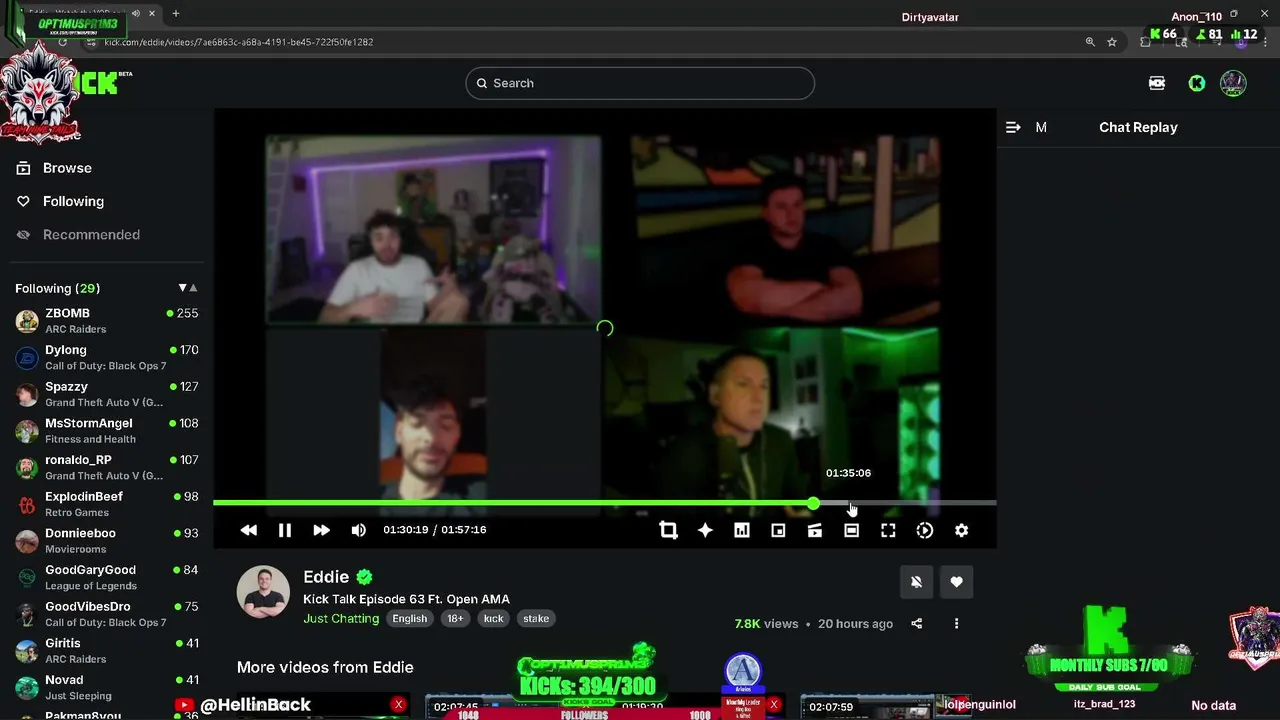Click the 7.8K views text

click(x=766, y=624)
